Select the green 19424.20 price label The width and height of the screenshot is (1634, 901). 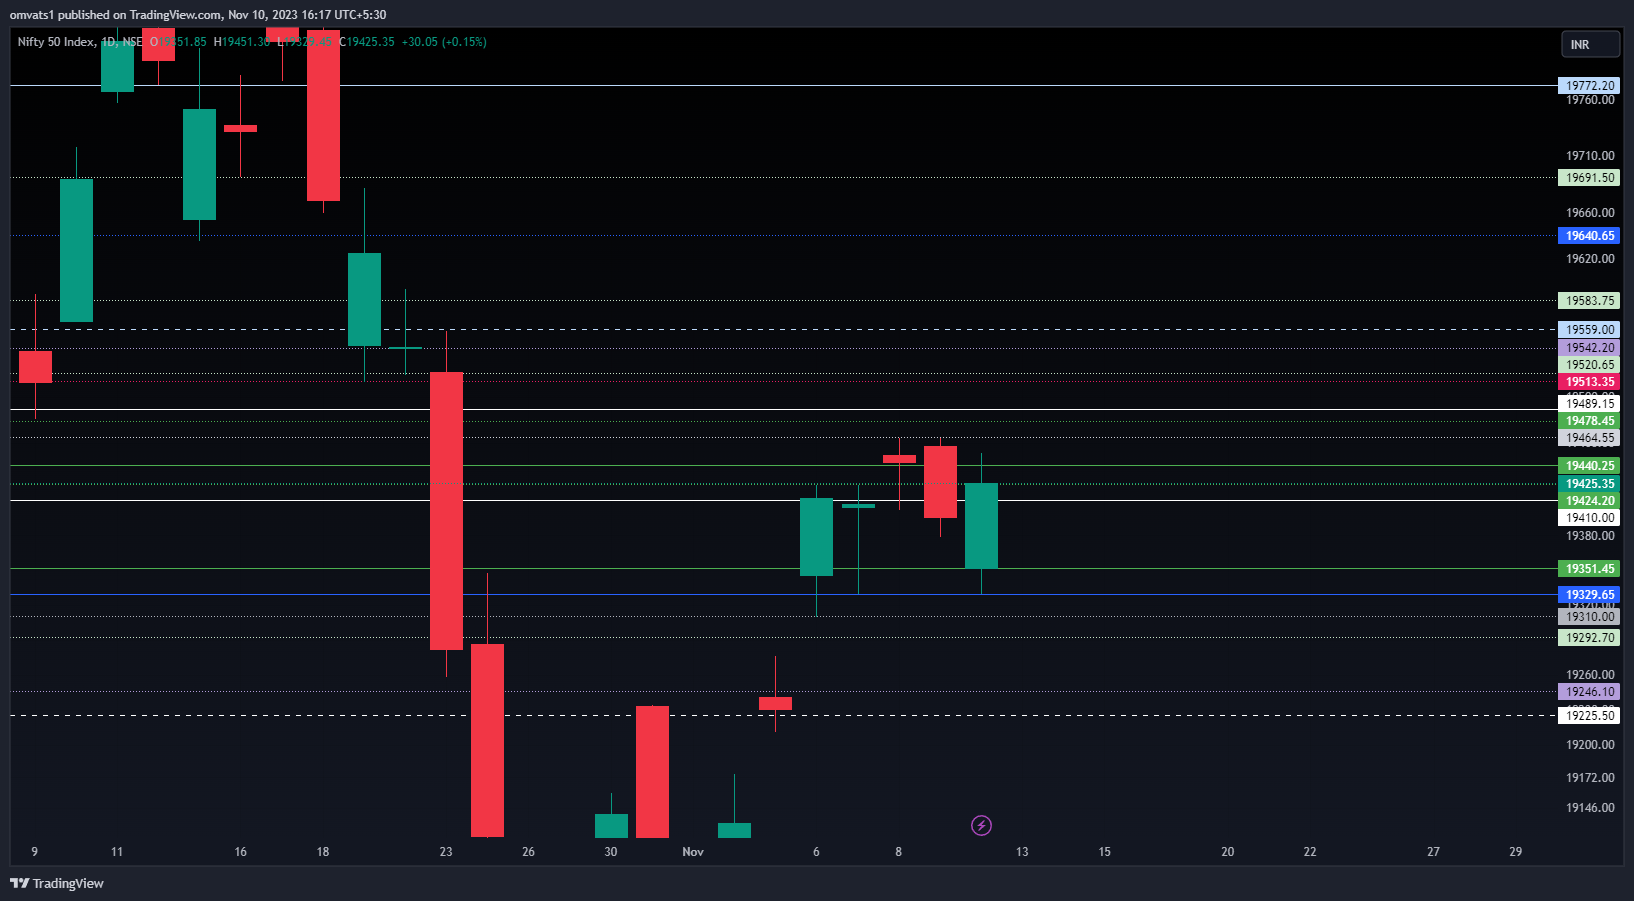1589,501
